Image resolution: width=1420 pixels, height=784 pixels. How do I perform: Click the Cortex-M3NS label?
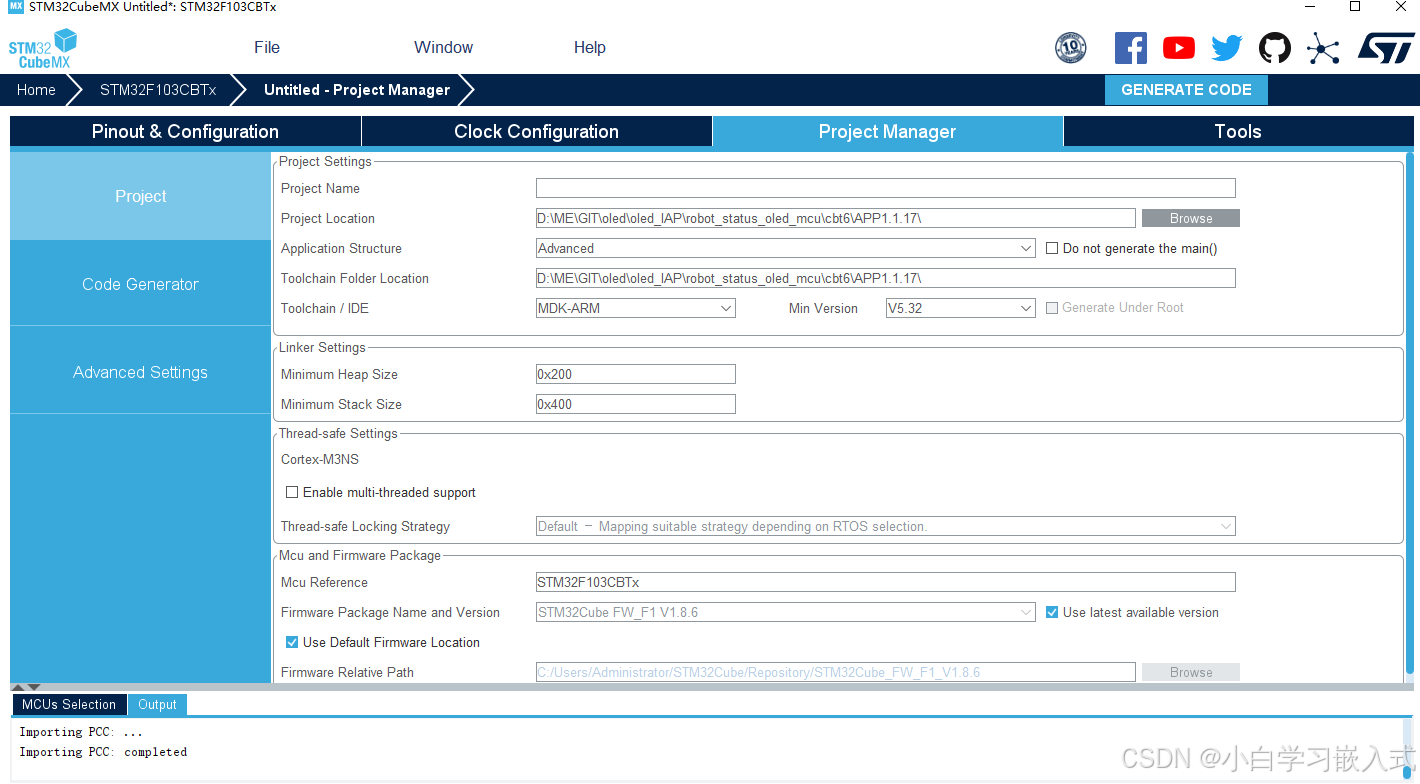pyautogui.click(x=320, y=460)
